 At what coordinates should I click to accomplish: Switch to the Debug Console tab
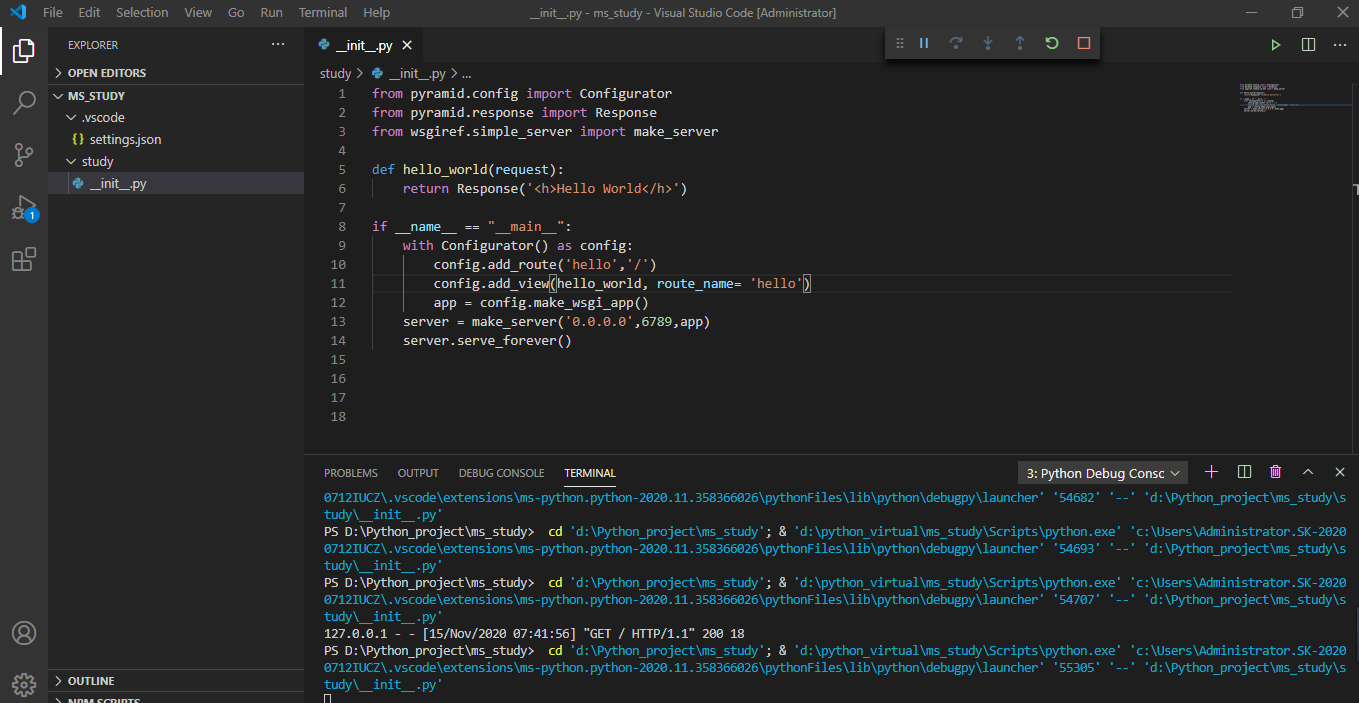[501, 473]
